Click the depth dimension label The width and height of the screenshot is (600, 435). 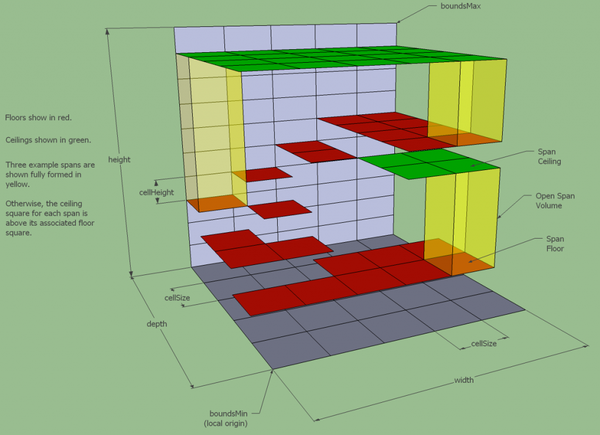tap(157, 324)
